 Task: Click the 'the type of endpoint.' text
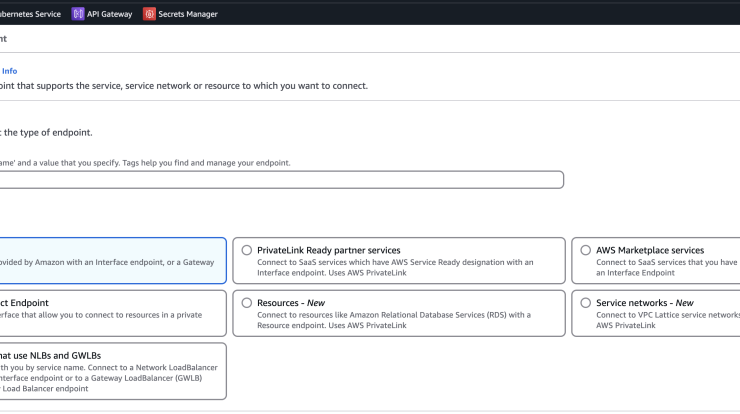[46, 133]
